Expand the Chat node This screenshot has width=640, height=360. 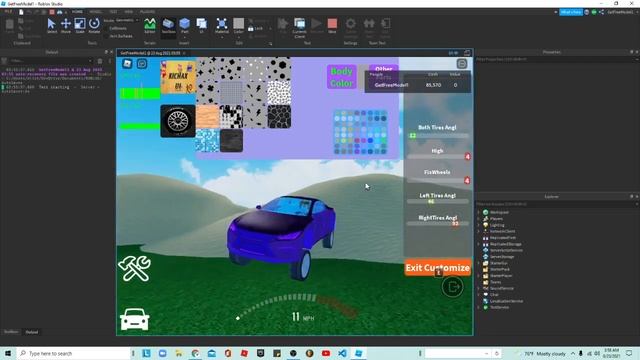pos(478,294)
